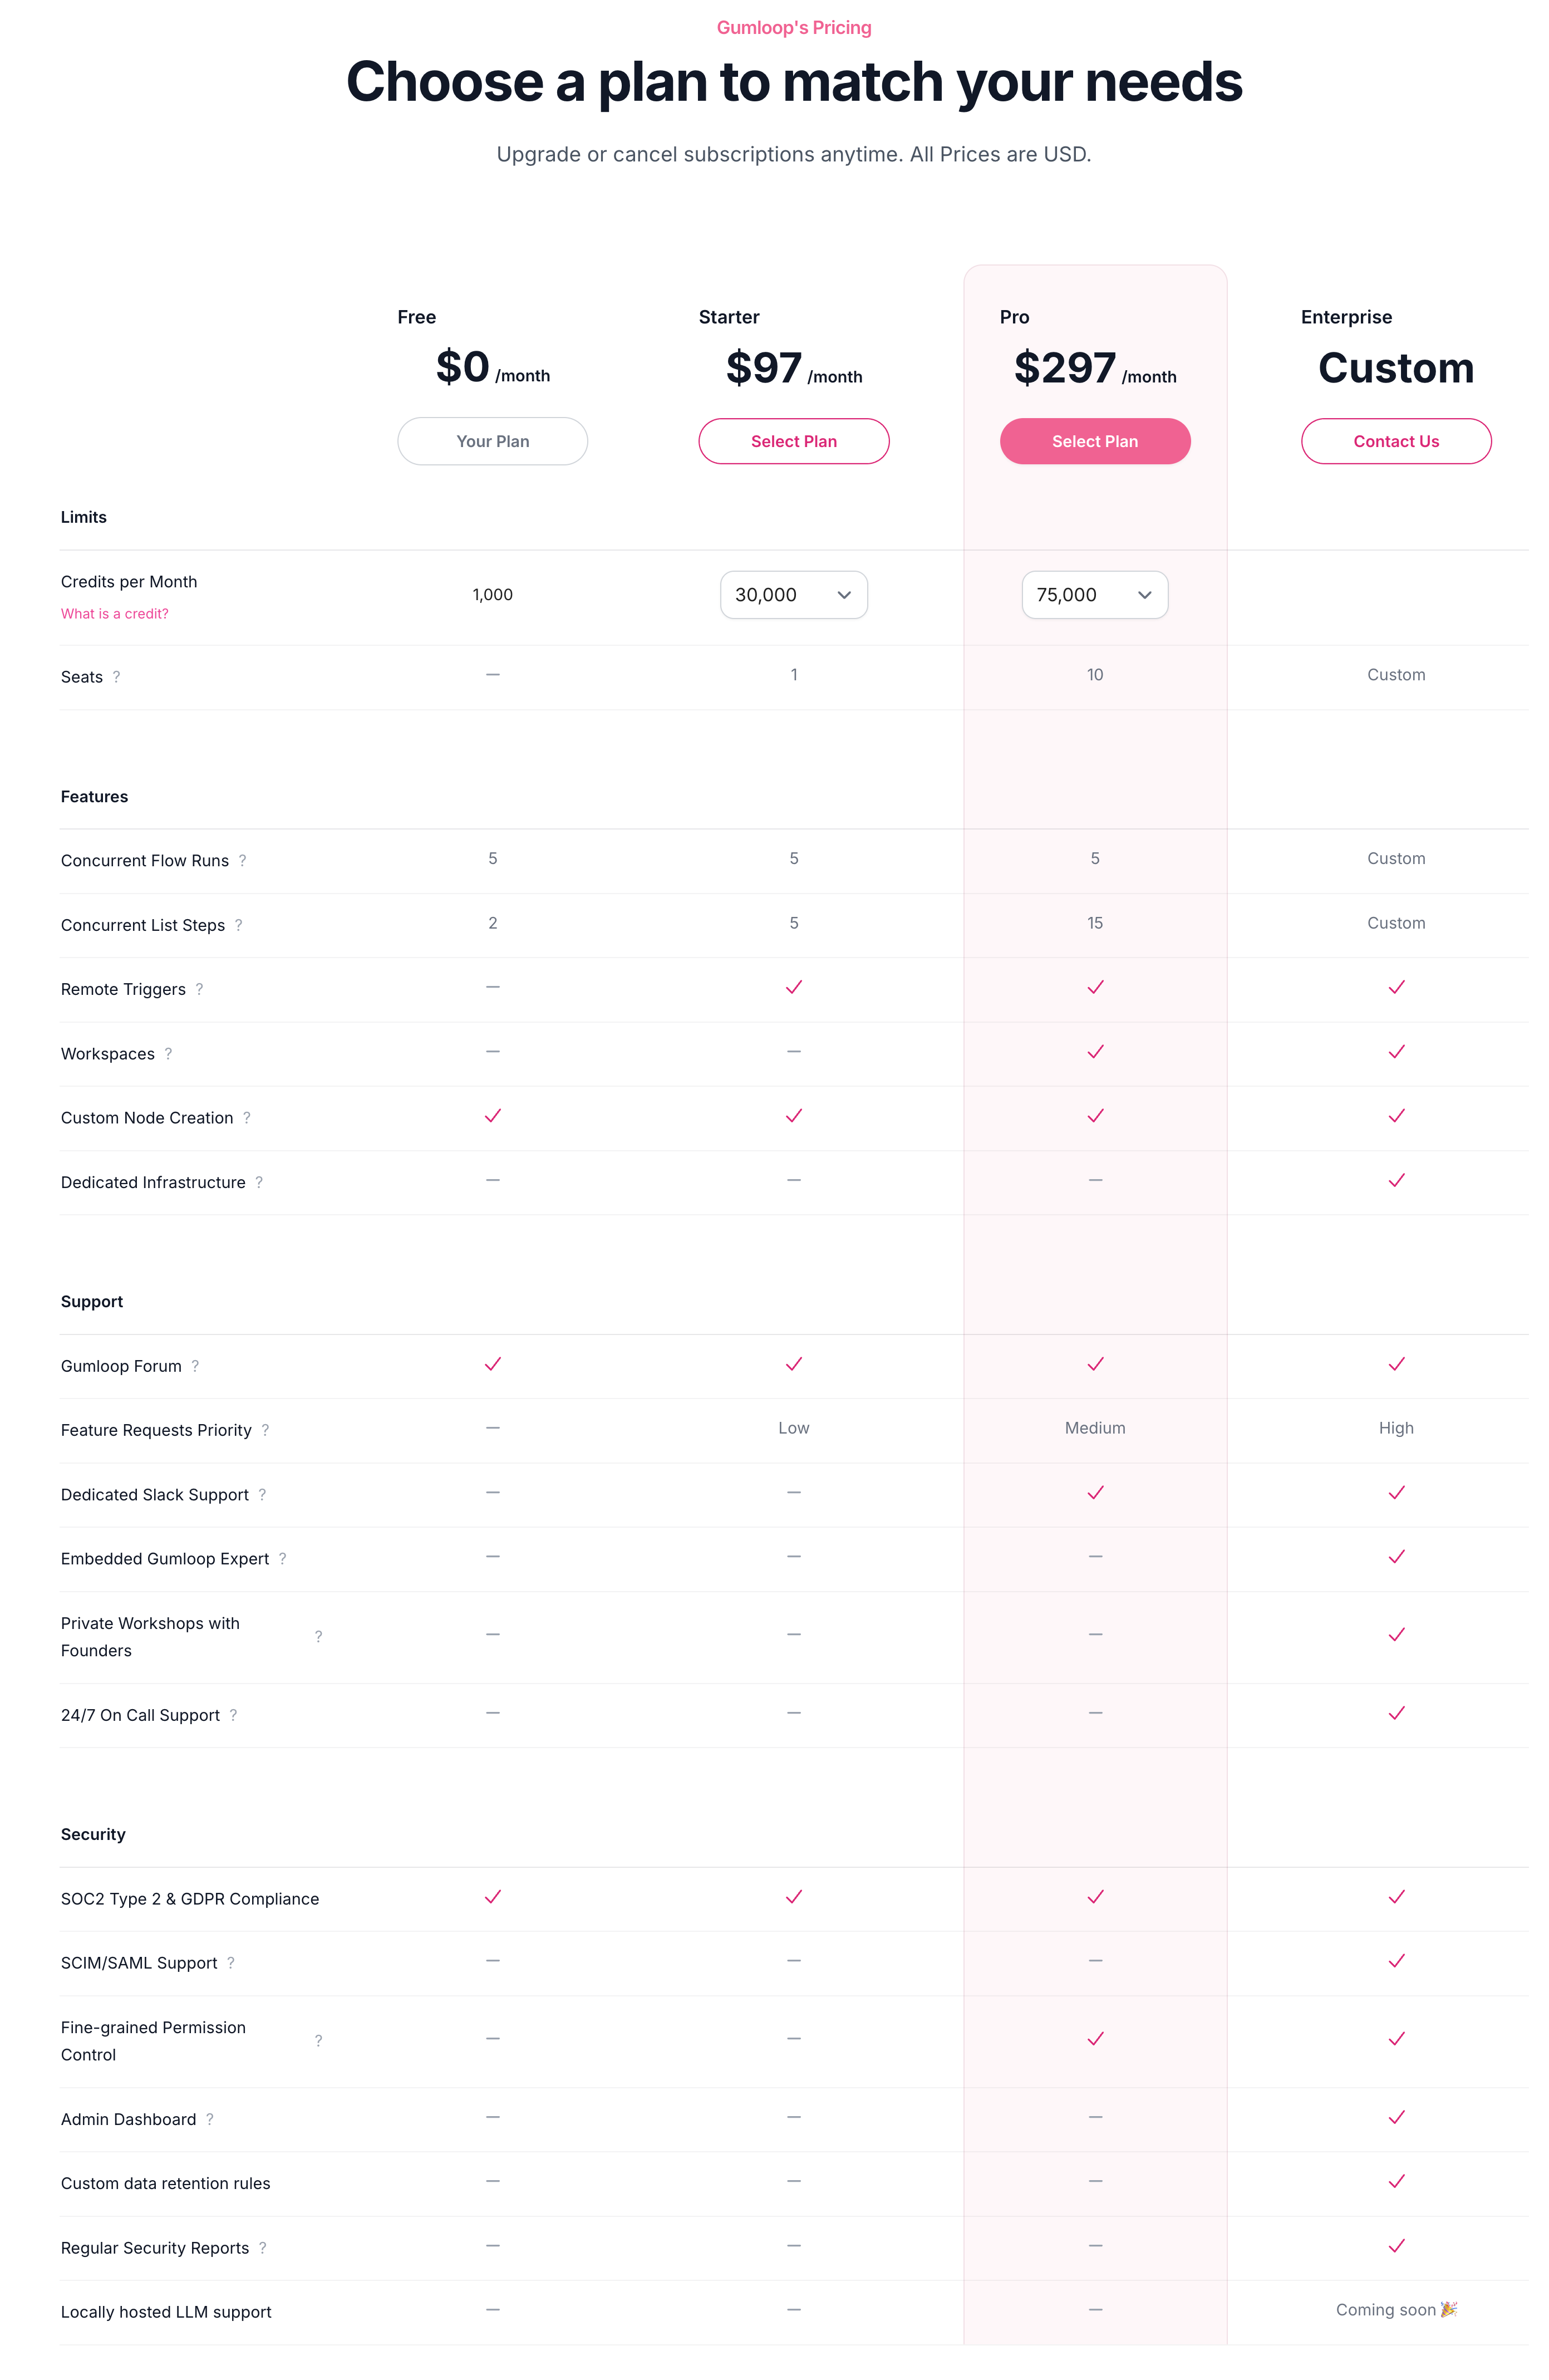The image size is (1549, 2380).
Task: Choose the Pro plan with Select Plan
Action: (x=1094, y=441)
